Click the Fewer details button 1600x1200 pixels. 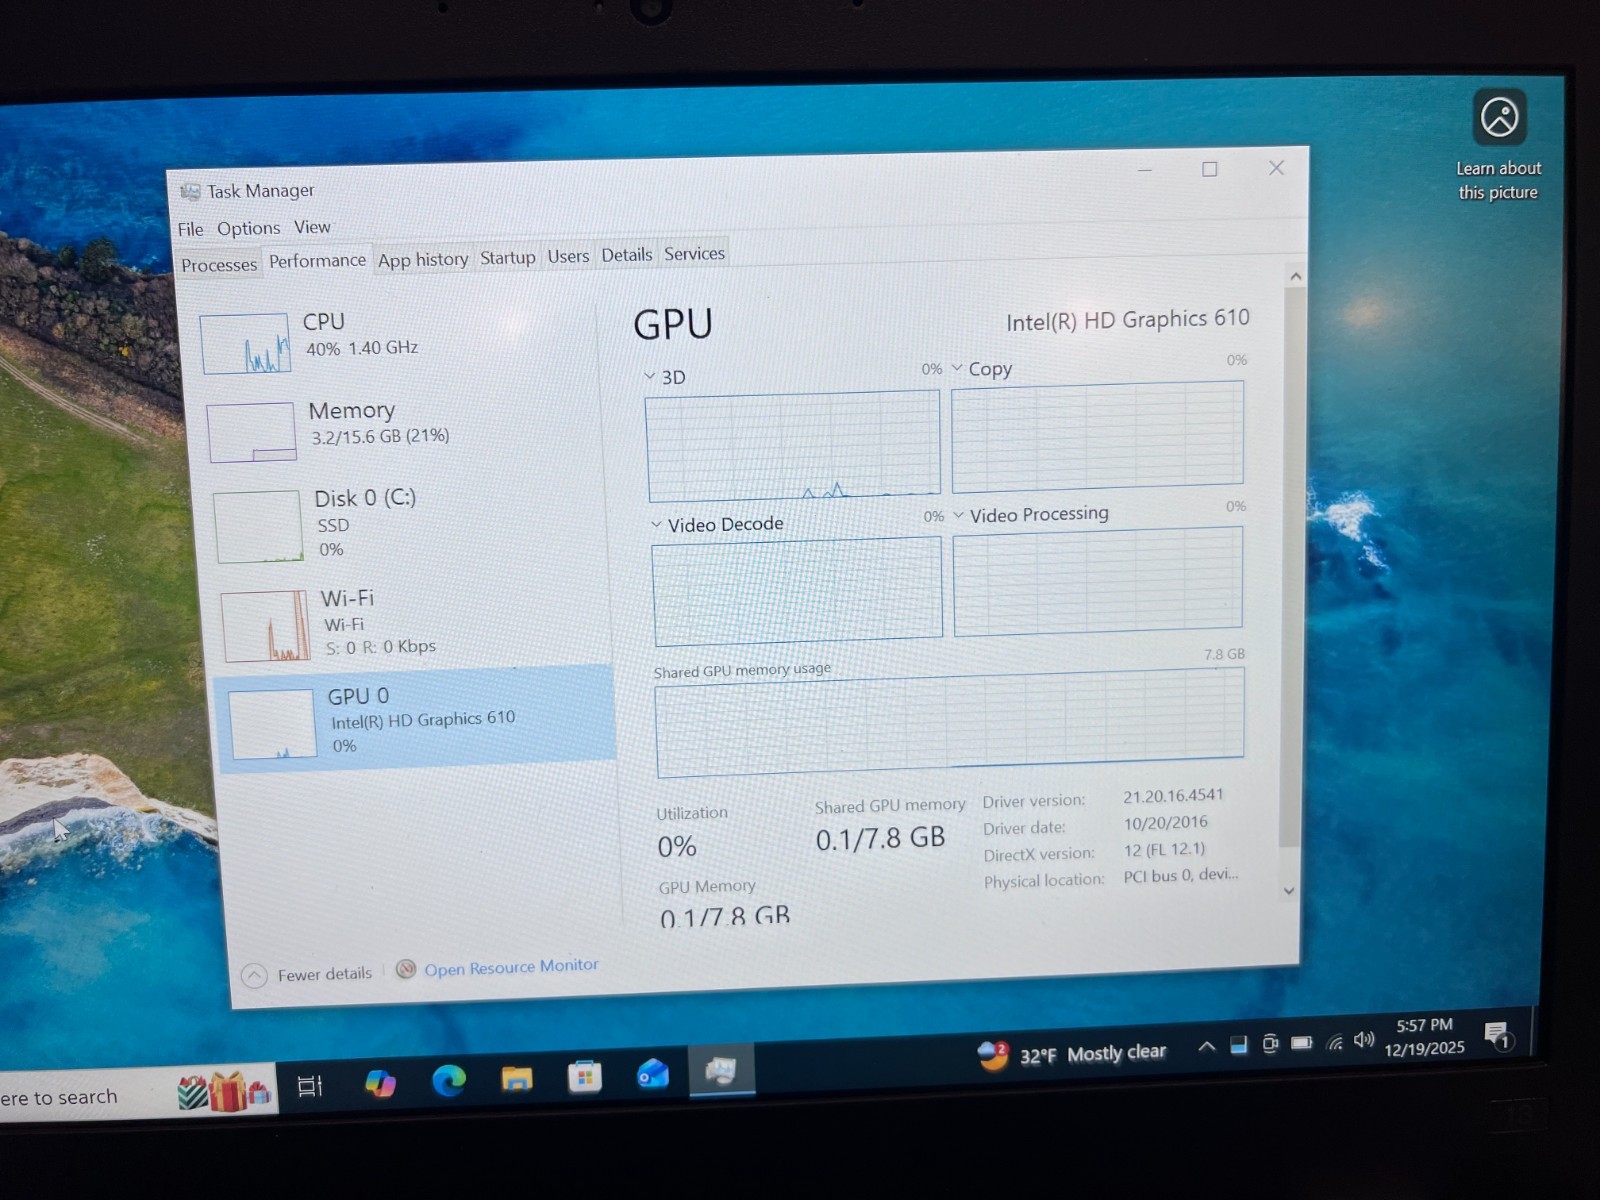(308, 974)
